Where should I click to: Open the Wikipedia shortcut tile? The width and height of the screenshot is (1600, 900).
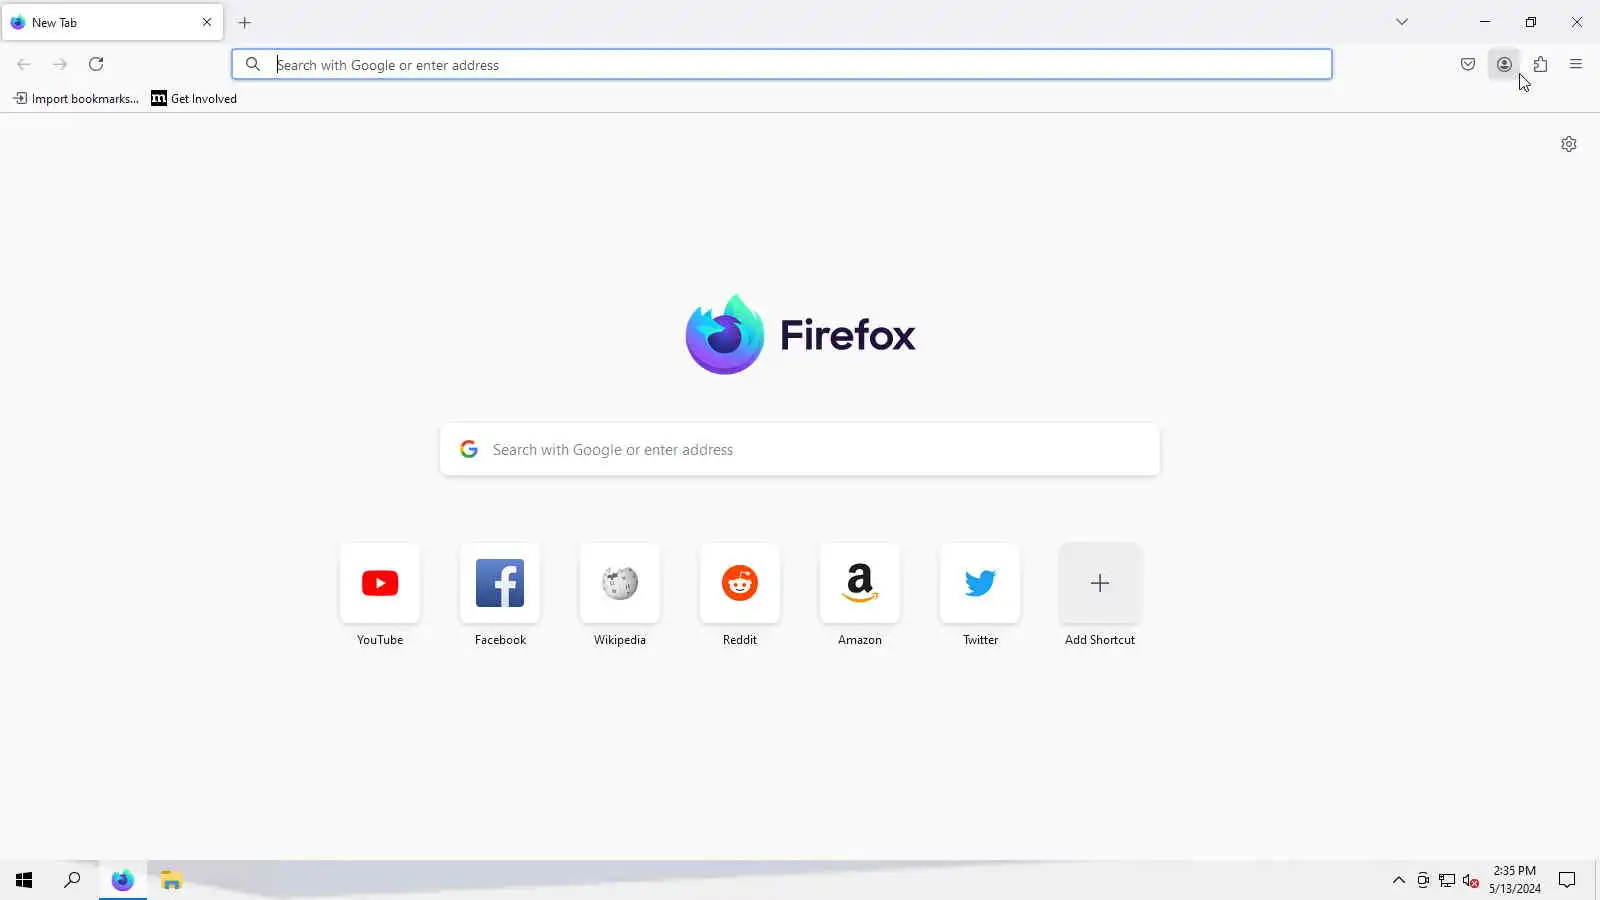point(620,596)
